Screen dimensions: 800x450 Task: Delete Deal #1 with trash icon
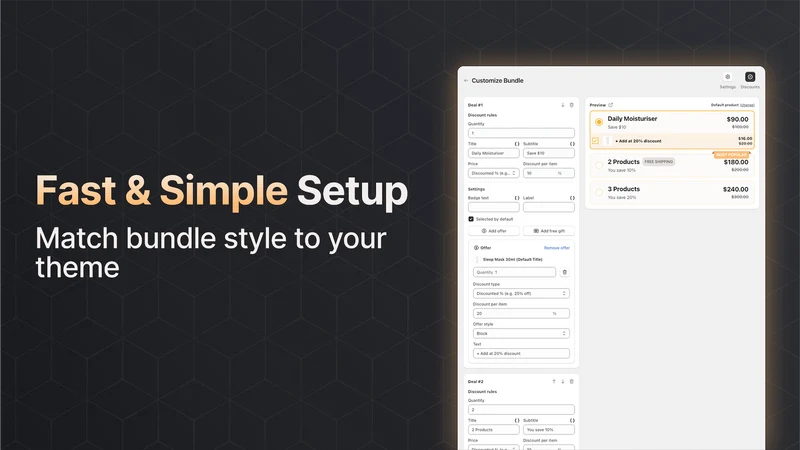571,105
